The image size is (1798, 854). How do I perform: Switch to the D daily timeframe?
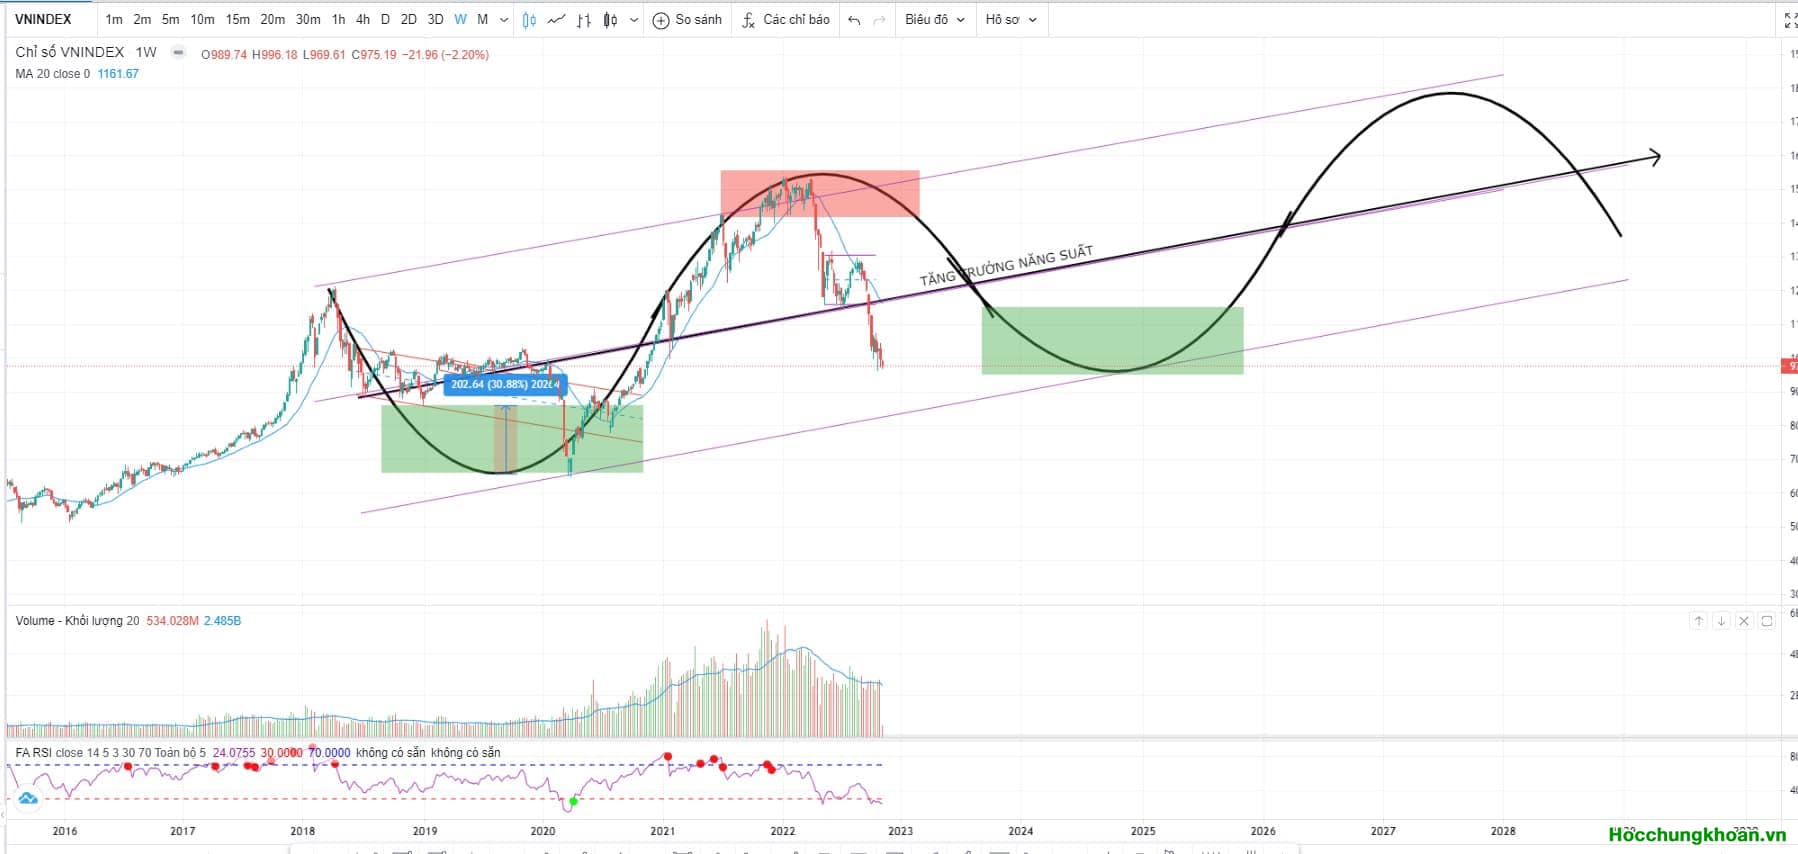[385, 20]
